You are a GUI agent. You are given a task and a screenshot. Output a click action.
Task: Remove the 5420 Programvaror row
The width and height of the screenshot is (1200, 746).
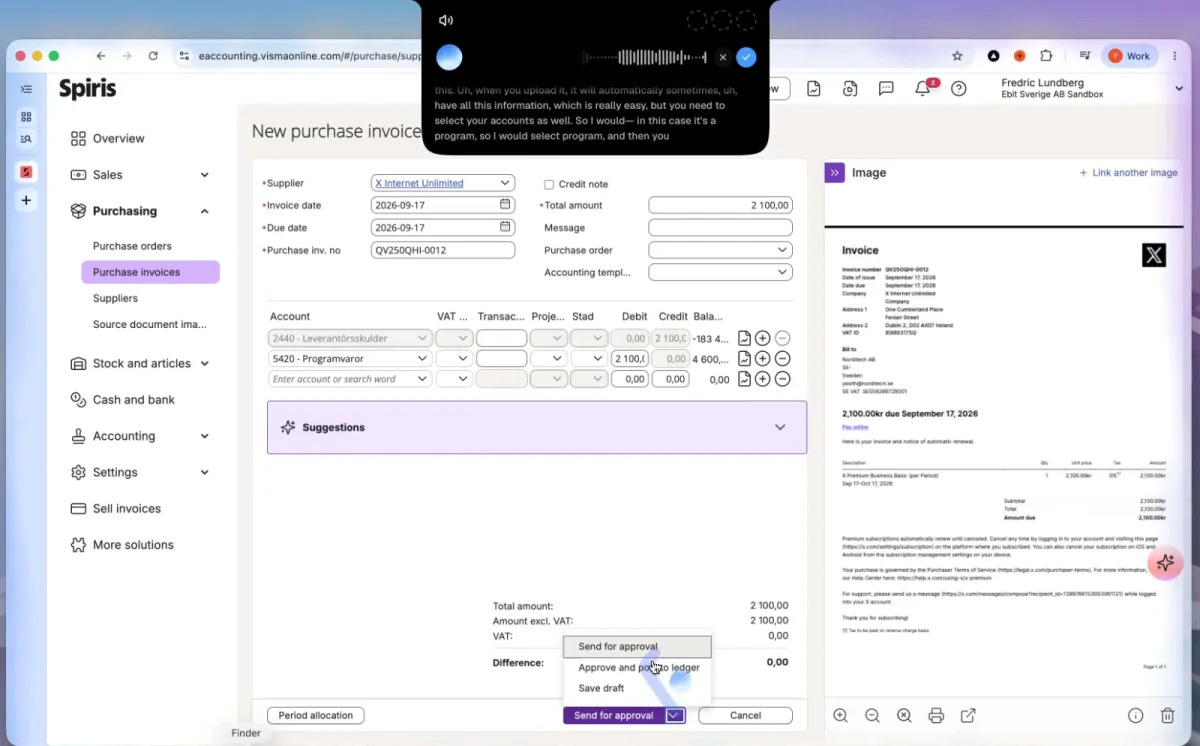click(783, 358)
